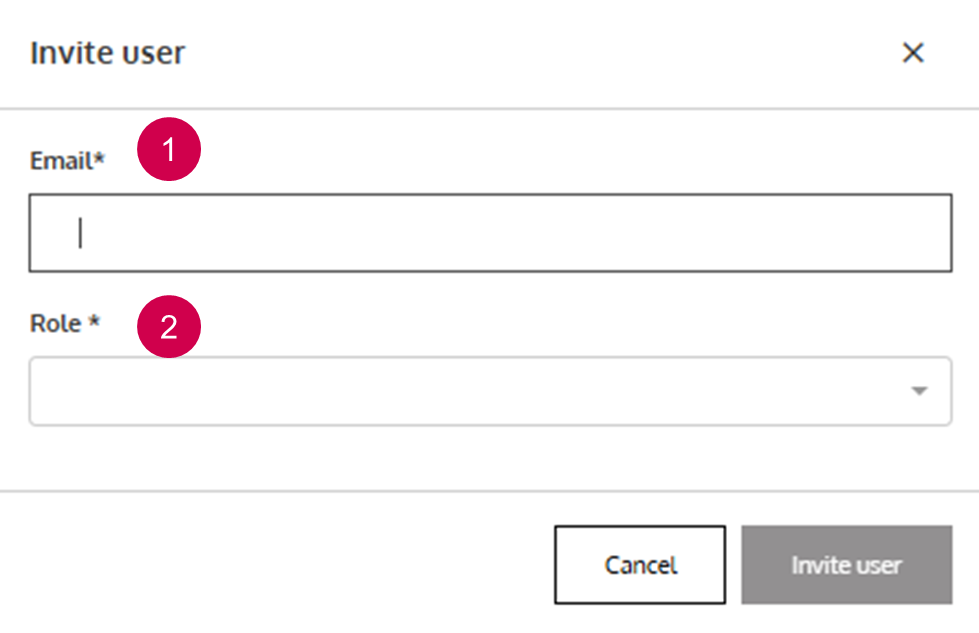Focus the Email input field
The height and width of the screenshot is (633, 979).
click(x=490, y=233)
